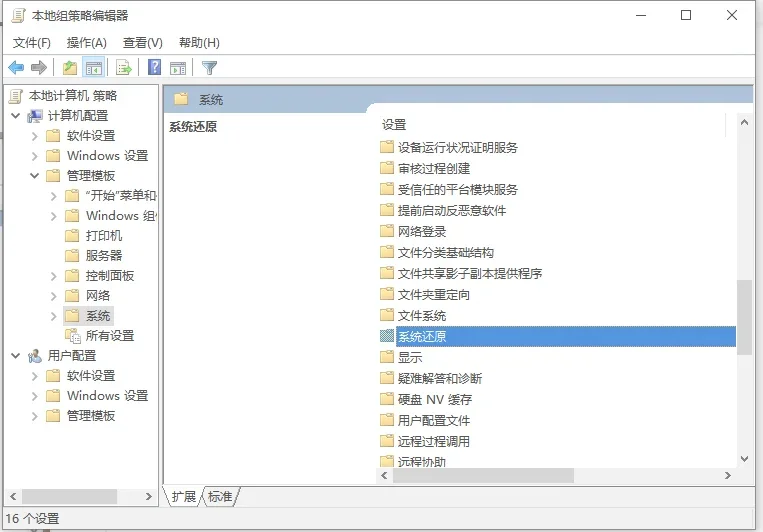
Task: Expand Windows 设置 under 用户配置
Action: pos(35,396)
